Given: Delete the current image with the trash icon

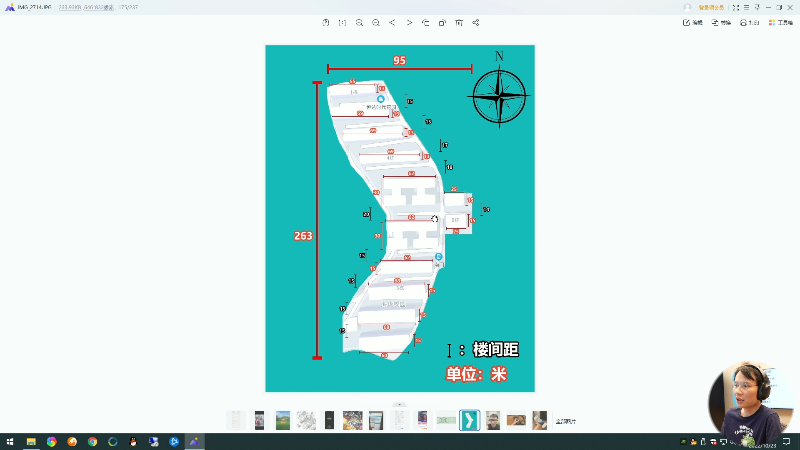Looking at the screenshot, I should 459,22.
